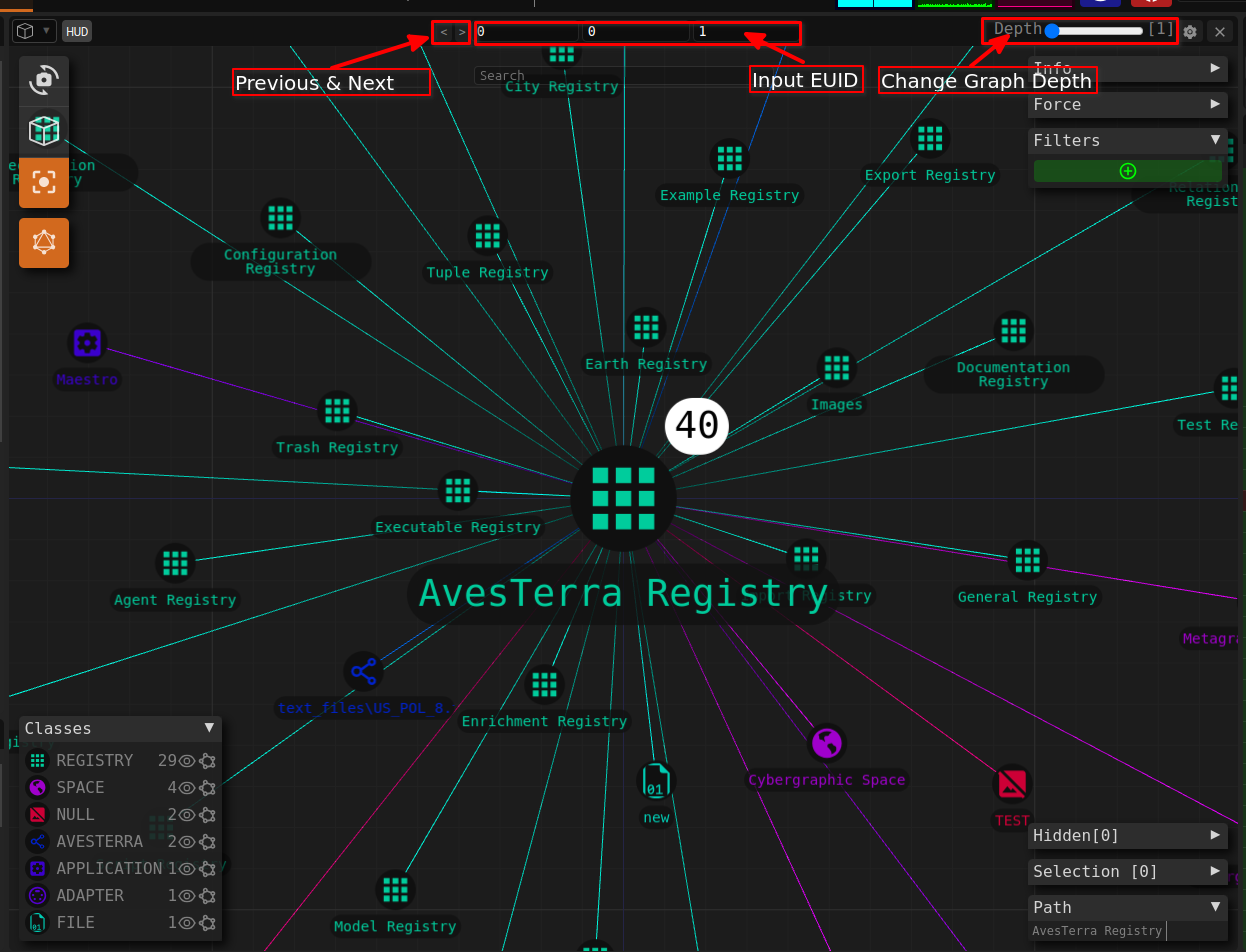Open the view mode cube dropdown
This screenshot has height=952, width=1246.
pos(34,31)
